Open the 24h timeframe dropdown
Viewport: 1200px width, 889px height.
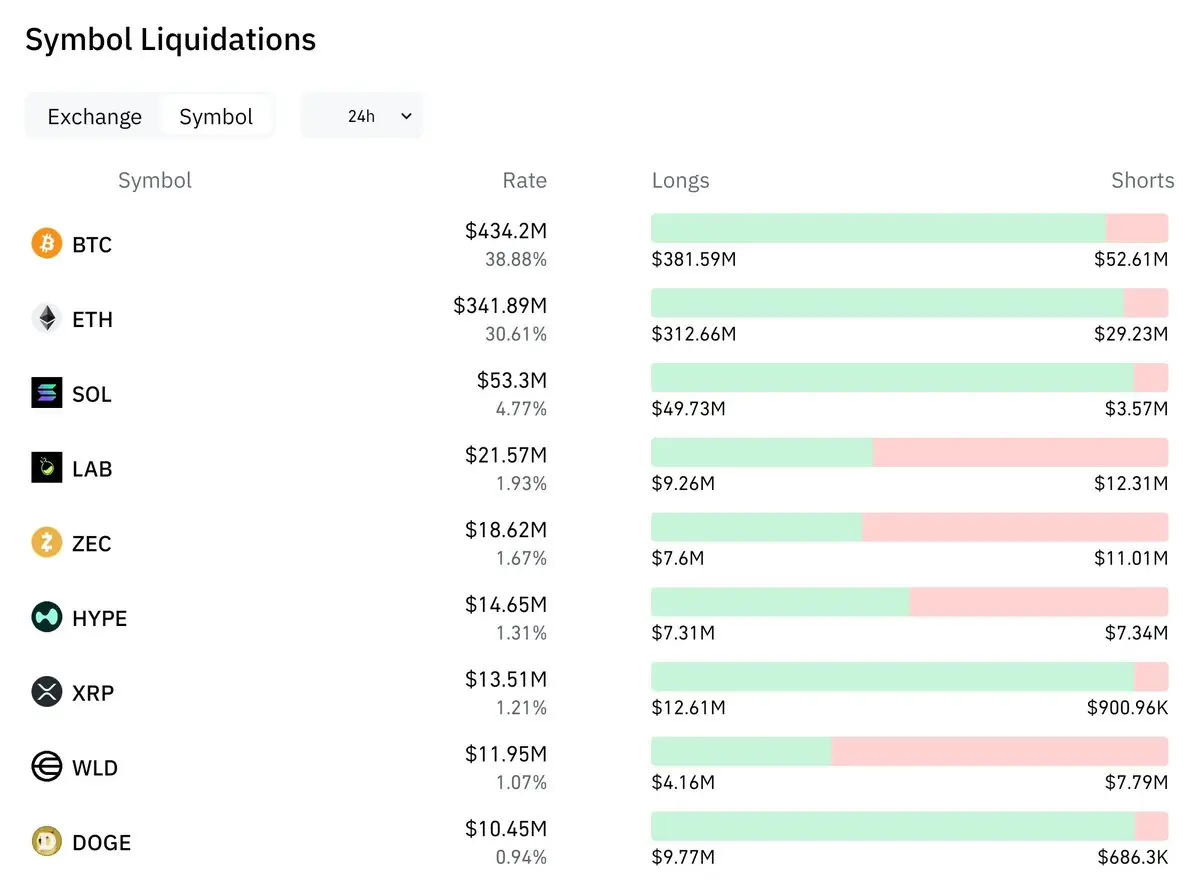coord(361,116)
